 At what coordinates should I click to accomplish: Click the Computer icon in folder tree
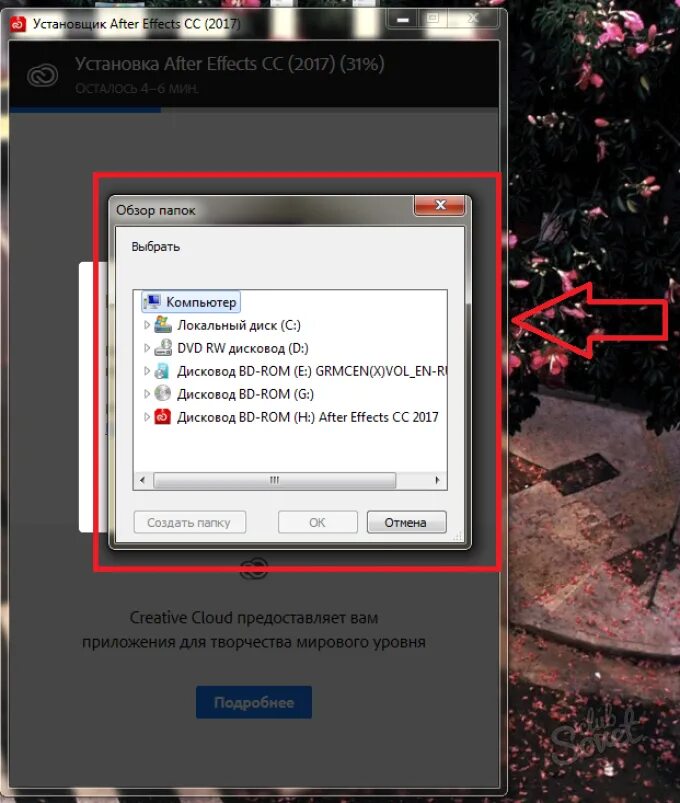[x=152, y=302]
